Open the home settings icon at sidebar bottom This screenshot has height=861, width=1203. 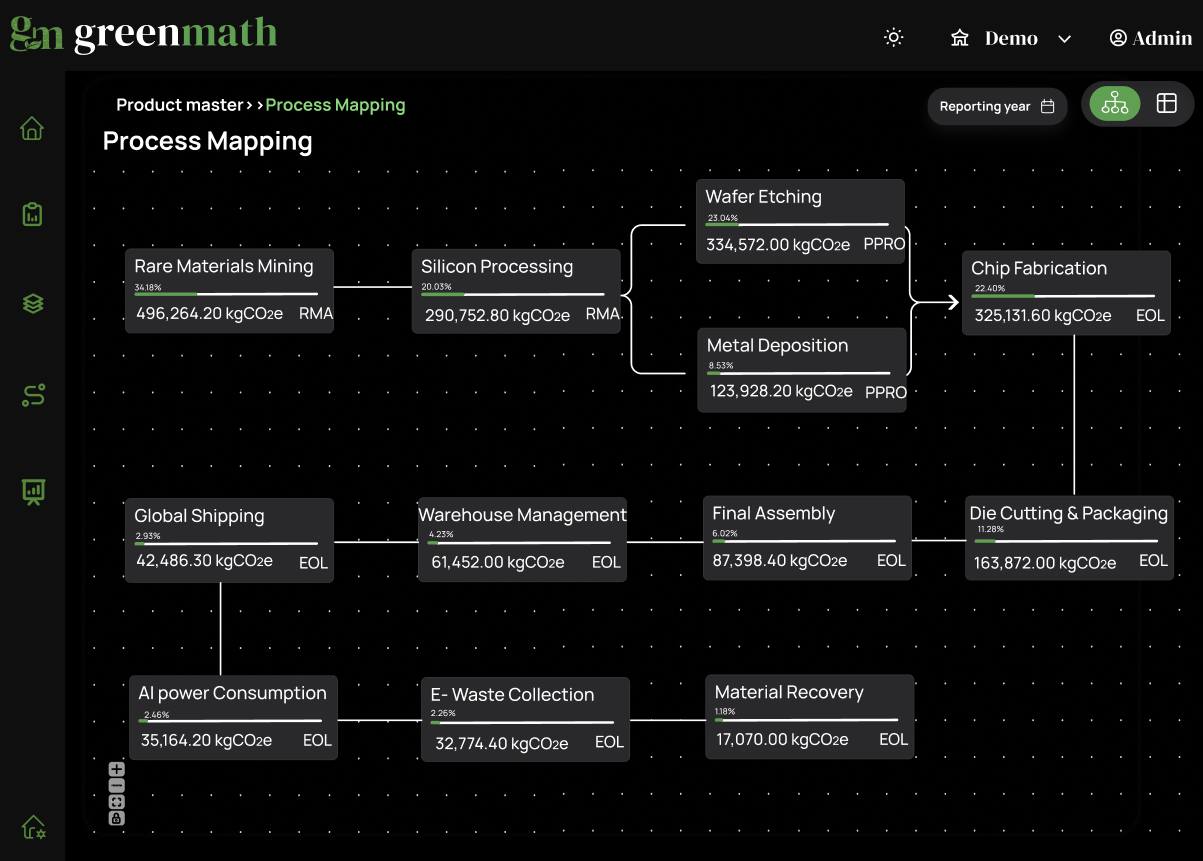pyautogui.click(x=33, y=828)
